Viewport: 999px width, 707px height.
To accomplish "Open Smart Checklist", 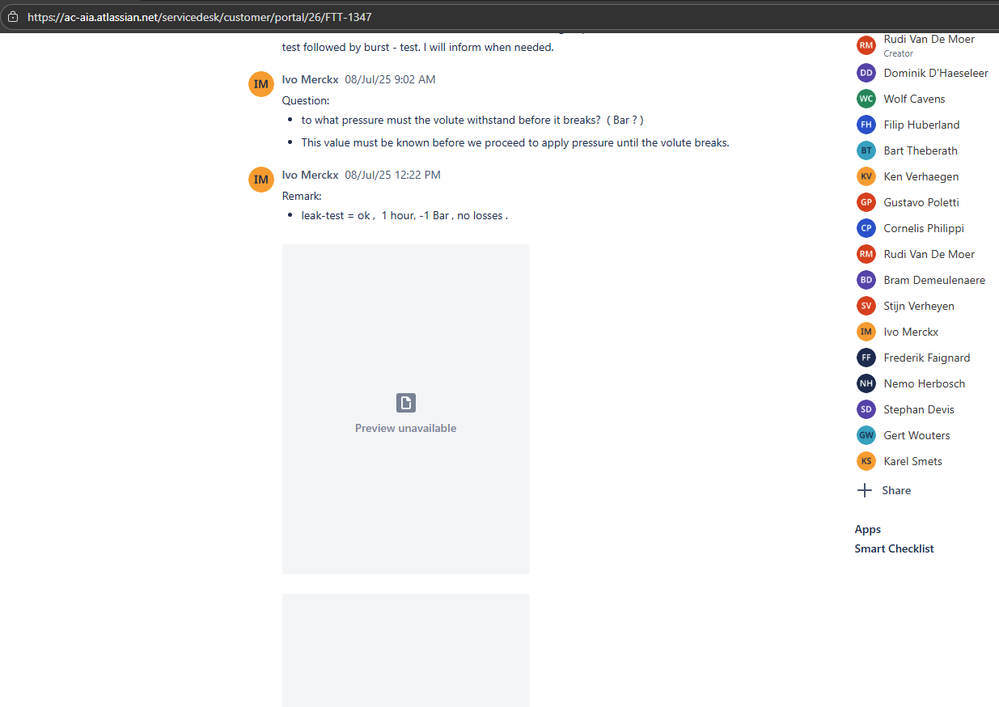I will pos(893,548).
